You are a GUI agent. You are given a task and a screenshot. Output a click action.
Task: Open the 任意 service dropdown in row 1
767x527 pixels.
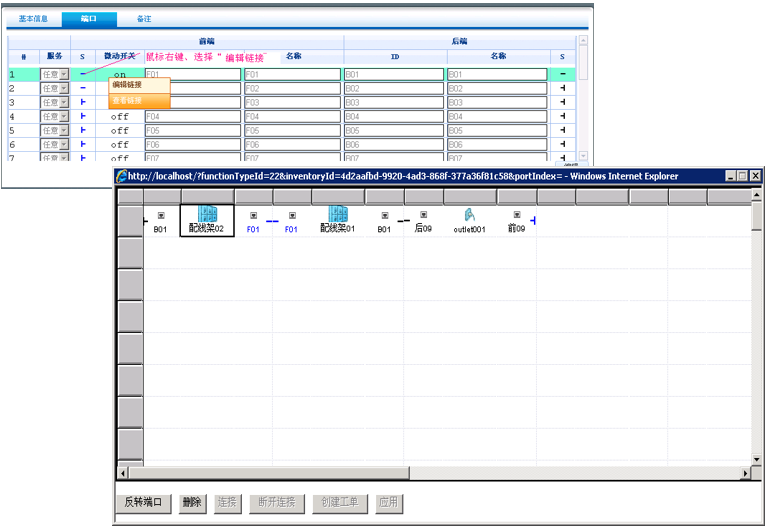coord(64,75)
